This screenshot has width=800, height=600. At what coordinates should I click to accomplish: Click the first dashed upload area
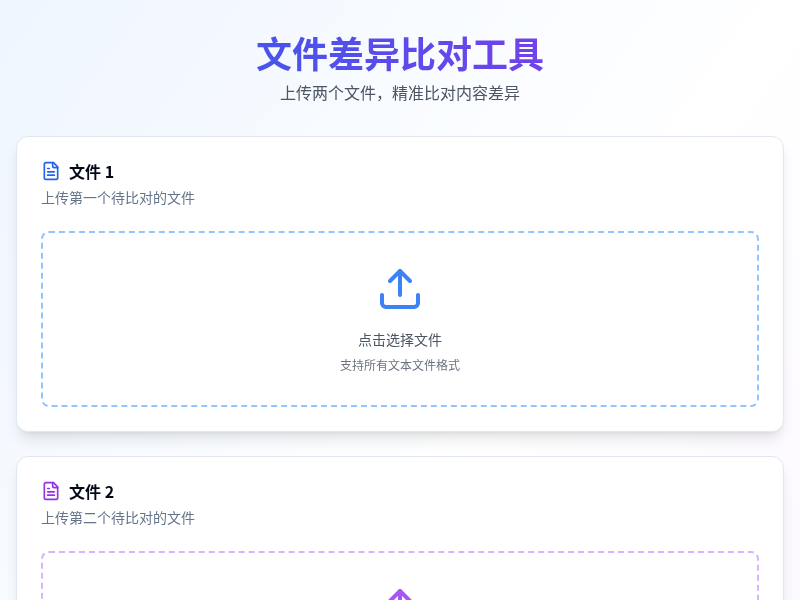click(x=399, y=318)
